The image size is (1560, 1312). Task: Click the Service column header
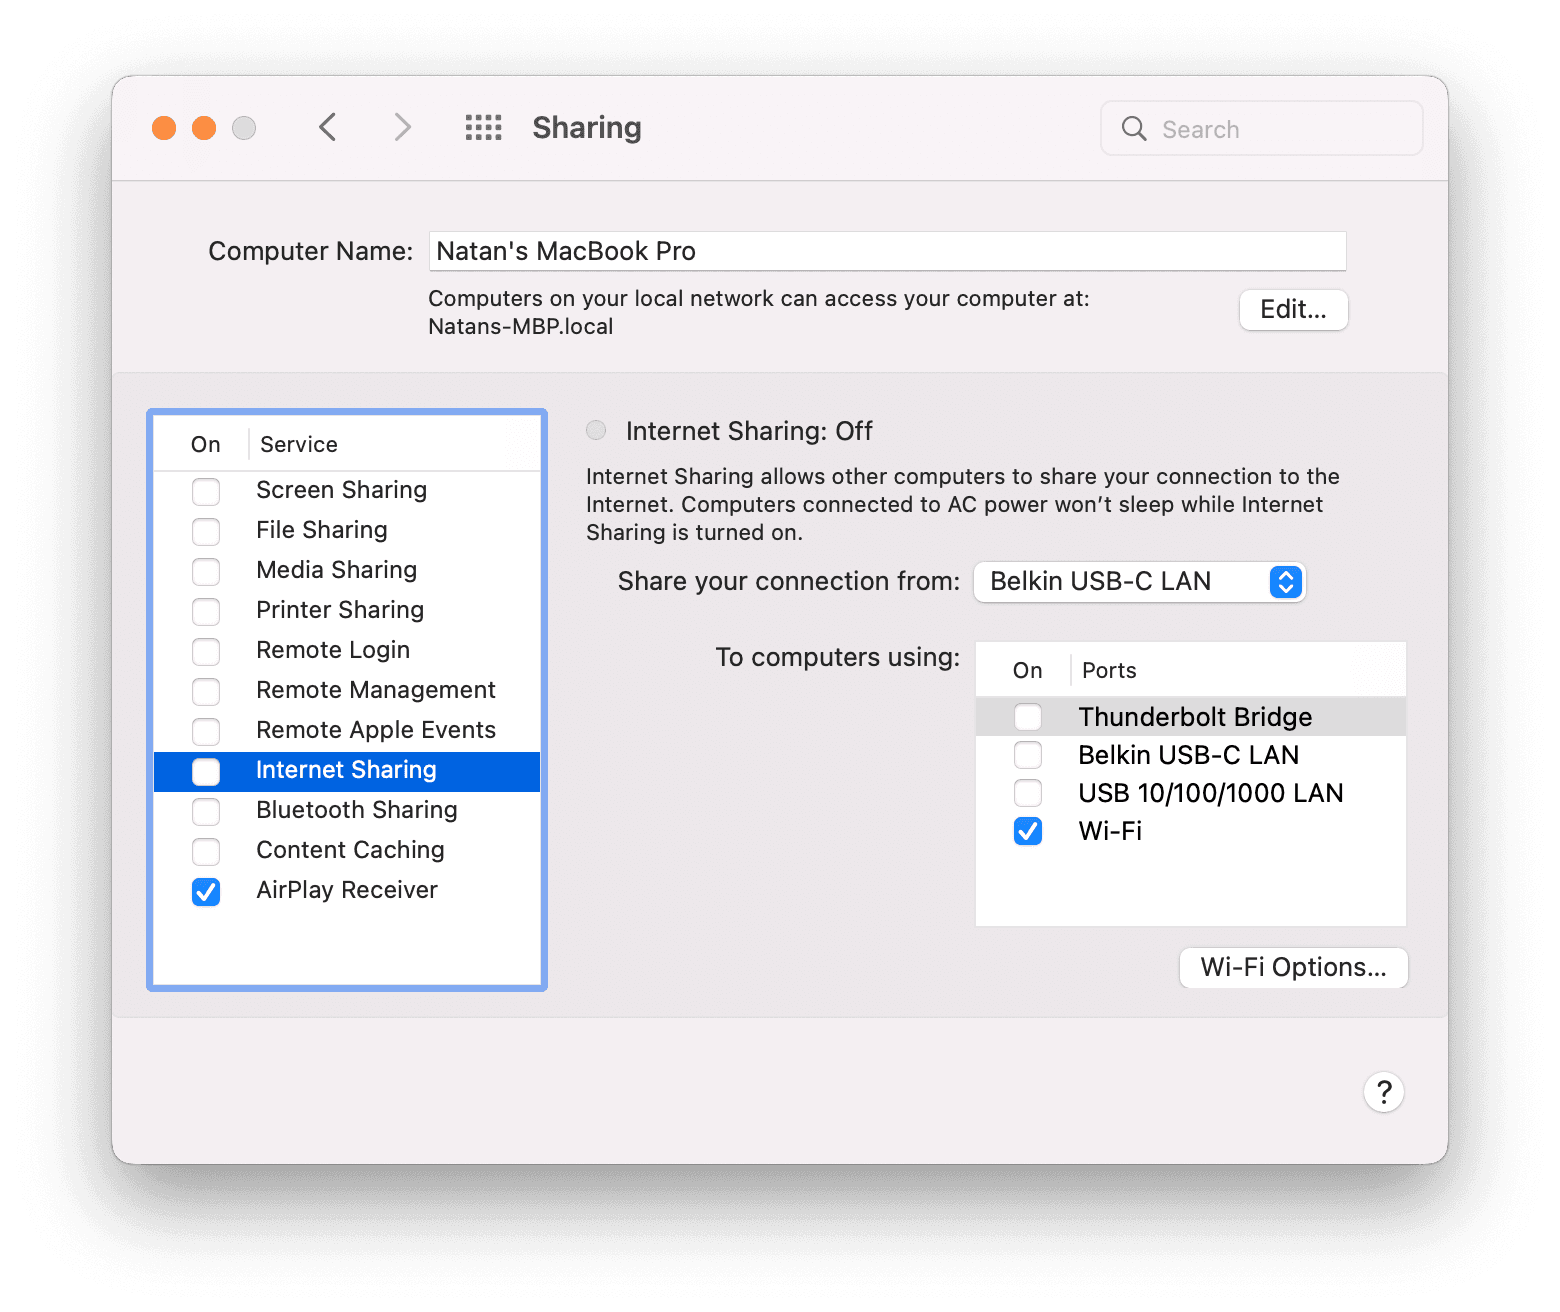click(x=299, y=444)
